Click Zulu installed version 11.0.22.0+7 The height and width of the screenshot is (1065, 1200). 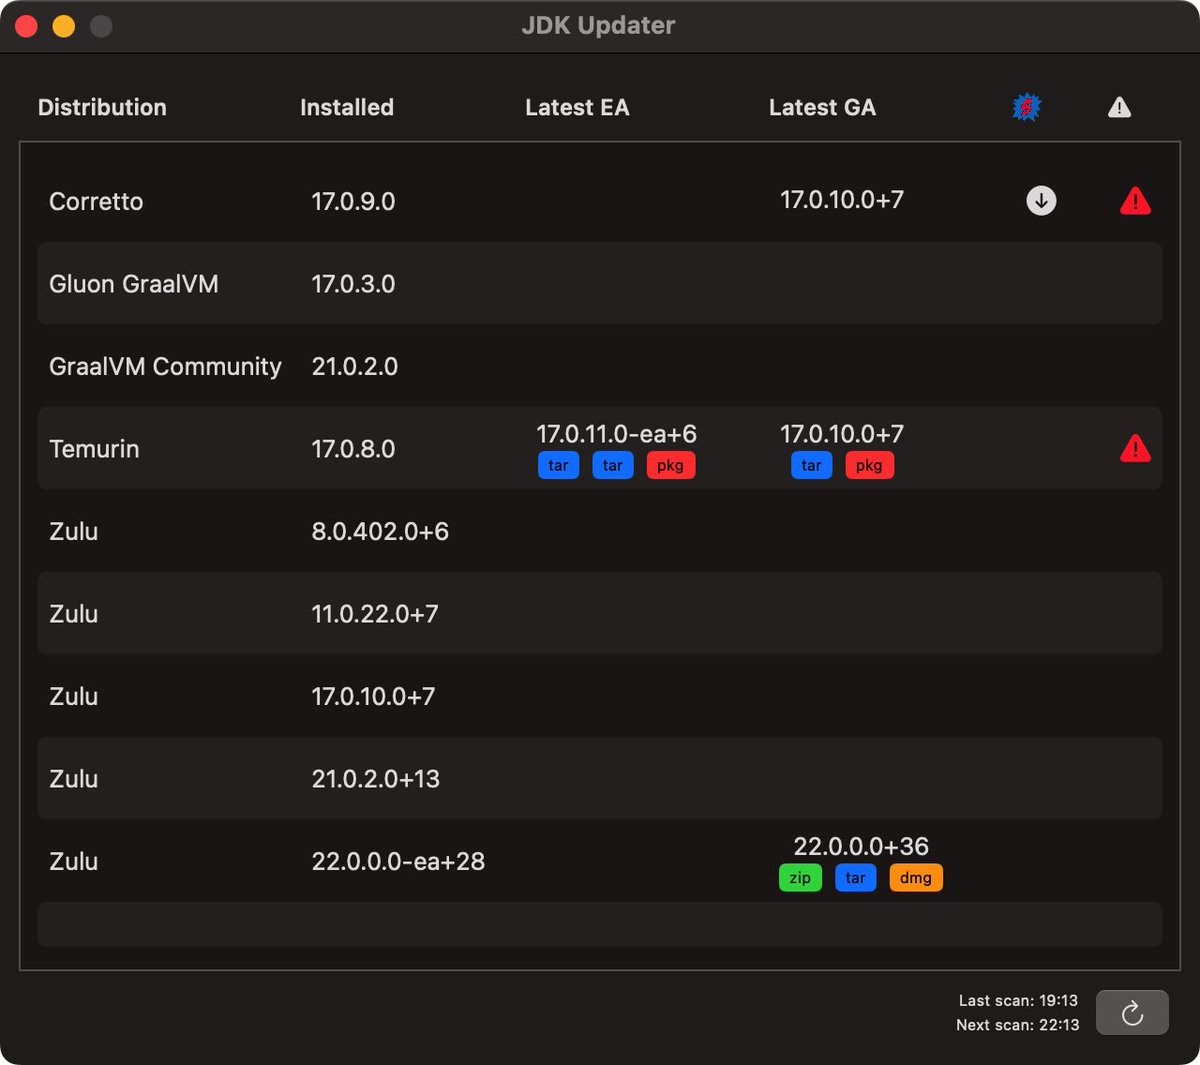pos(375,614)
